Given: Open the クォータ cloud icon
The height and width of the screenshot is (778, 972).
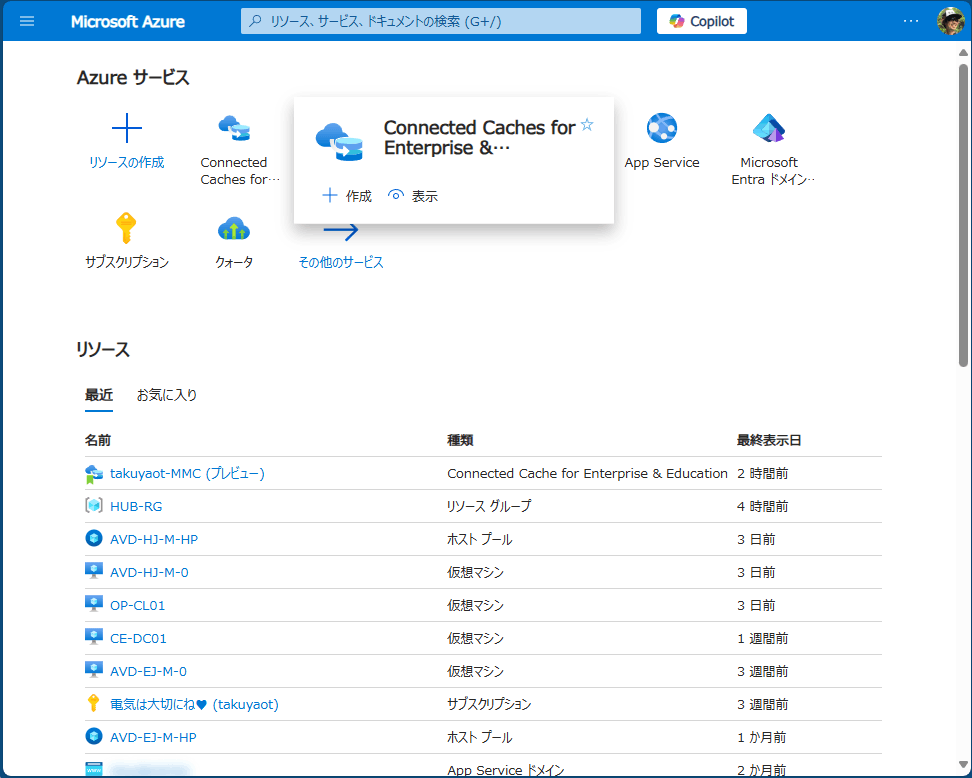Looking at the screenshot, I should 234,228.
